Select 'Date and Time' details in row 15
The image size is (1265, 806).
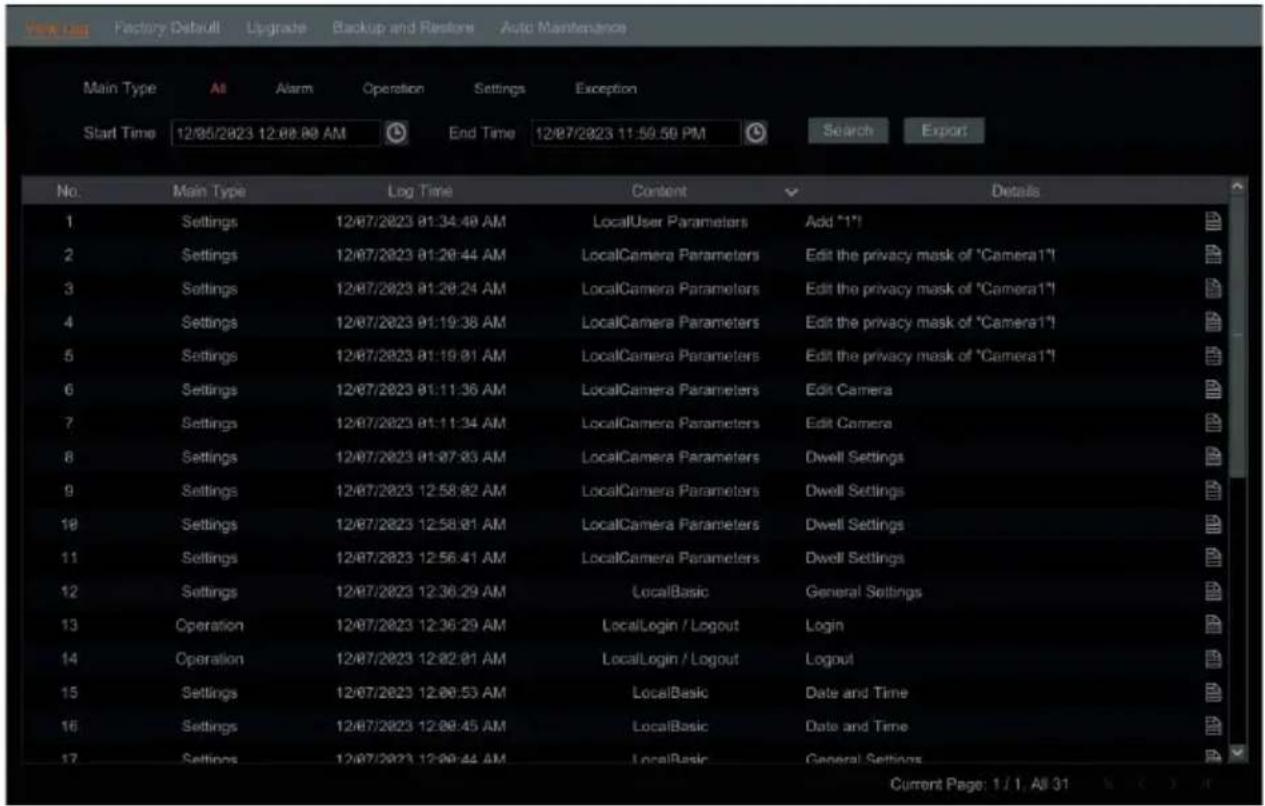pos(856,693)
